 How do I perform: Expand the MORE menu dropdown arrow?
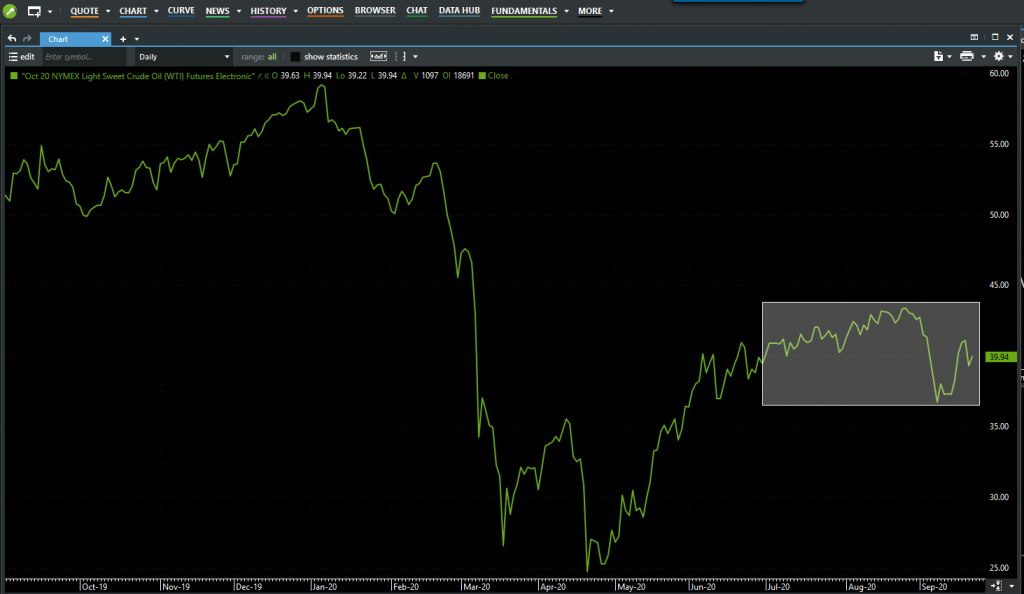611,12
